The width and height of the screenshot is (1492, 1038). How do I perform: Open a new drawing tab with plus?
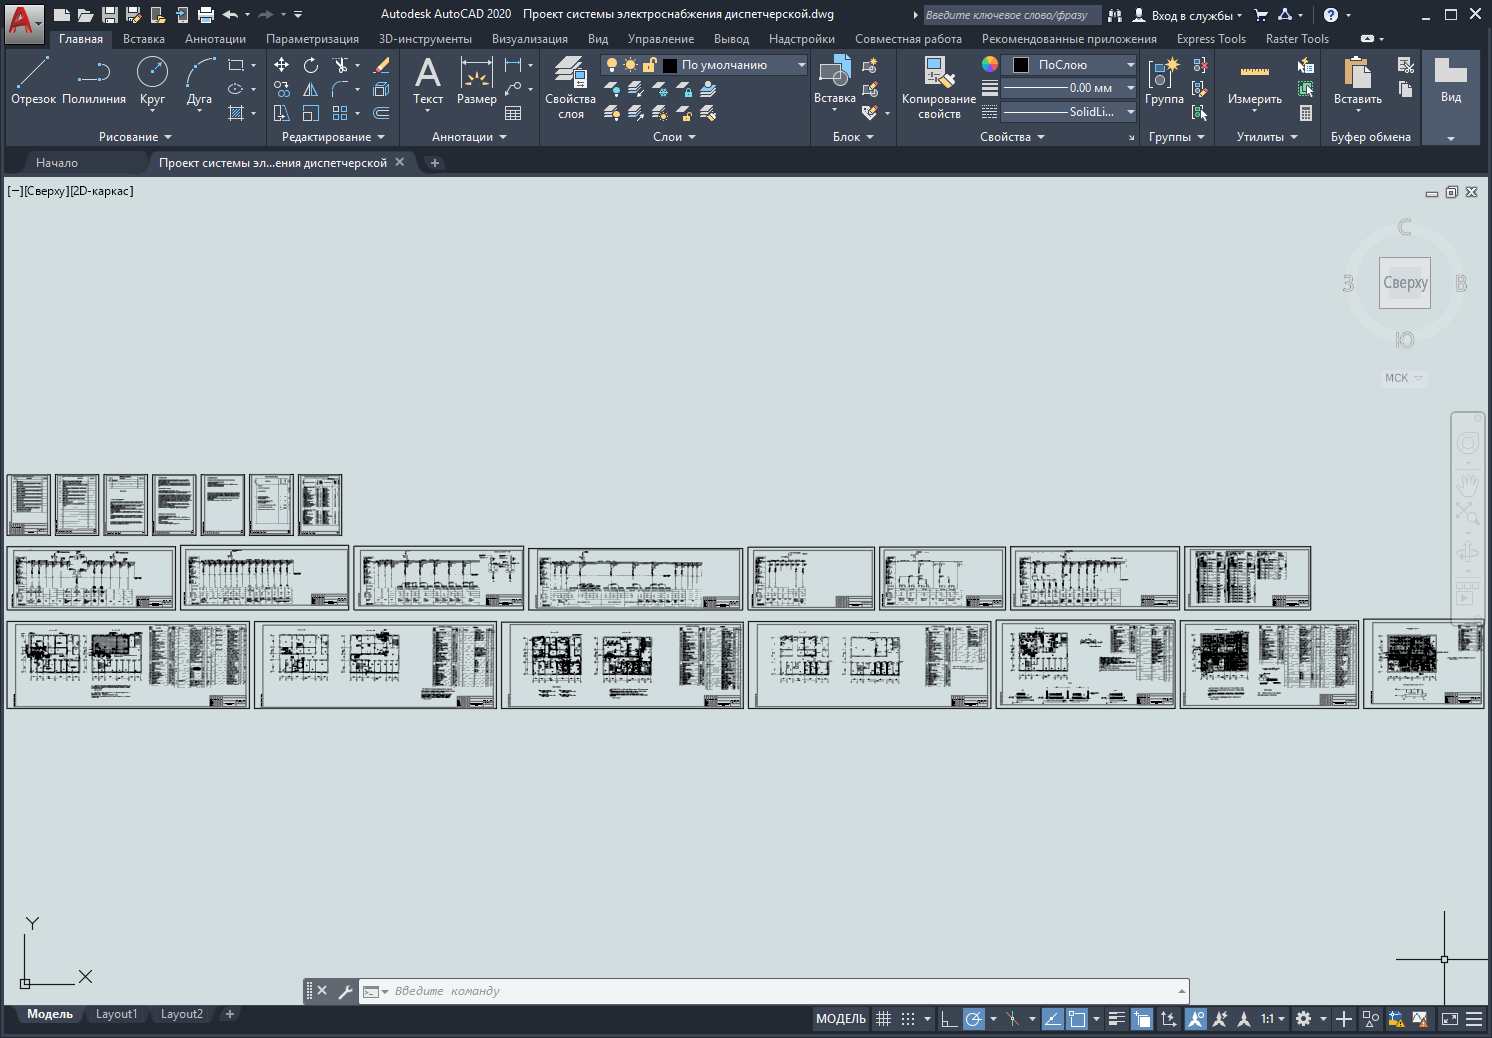[x=435, y=163]
